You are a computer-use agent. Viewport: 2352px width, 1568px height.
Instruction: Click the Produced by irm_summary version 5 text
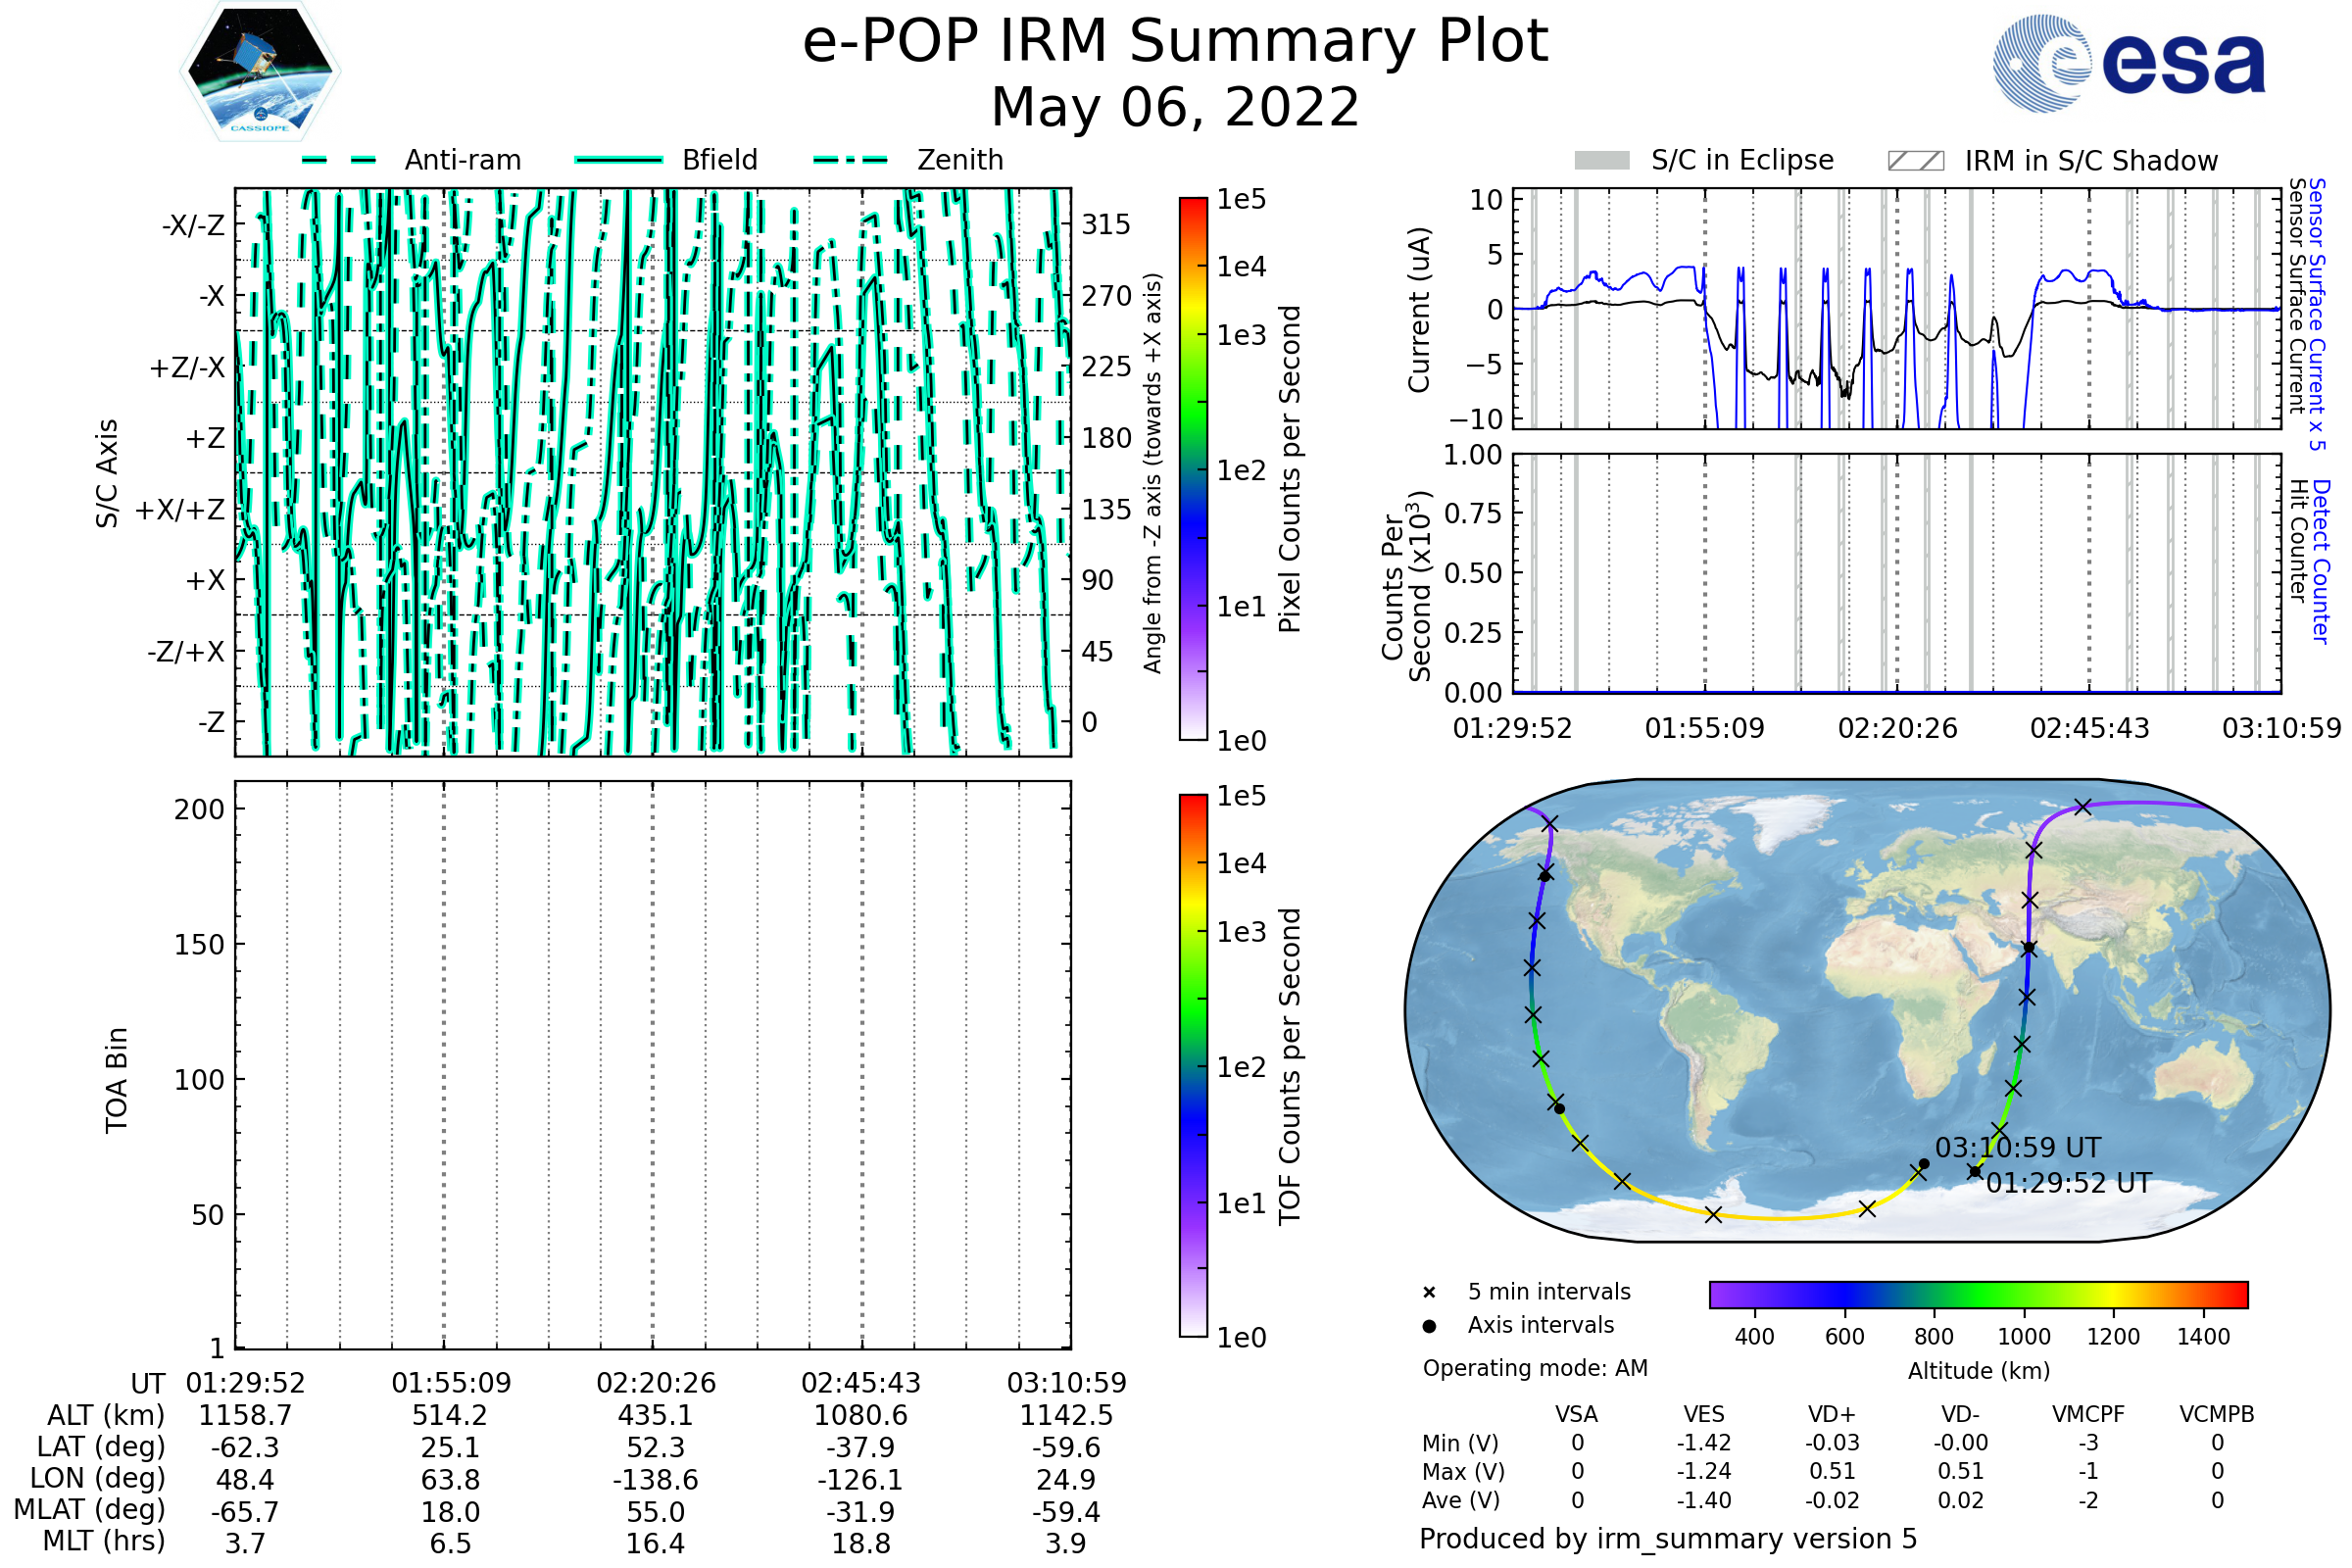click(1668, 1539)
